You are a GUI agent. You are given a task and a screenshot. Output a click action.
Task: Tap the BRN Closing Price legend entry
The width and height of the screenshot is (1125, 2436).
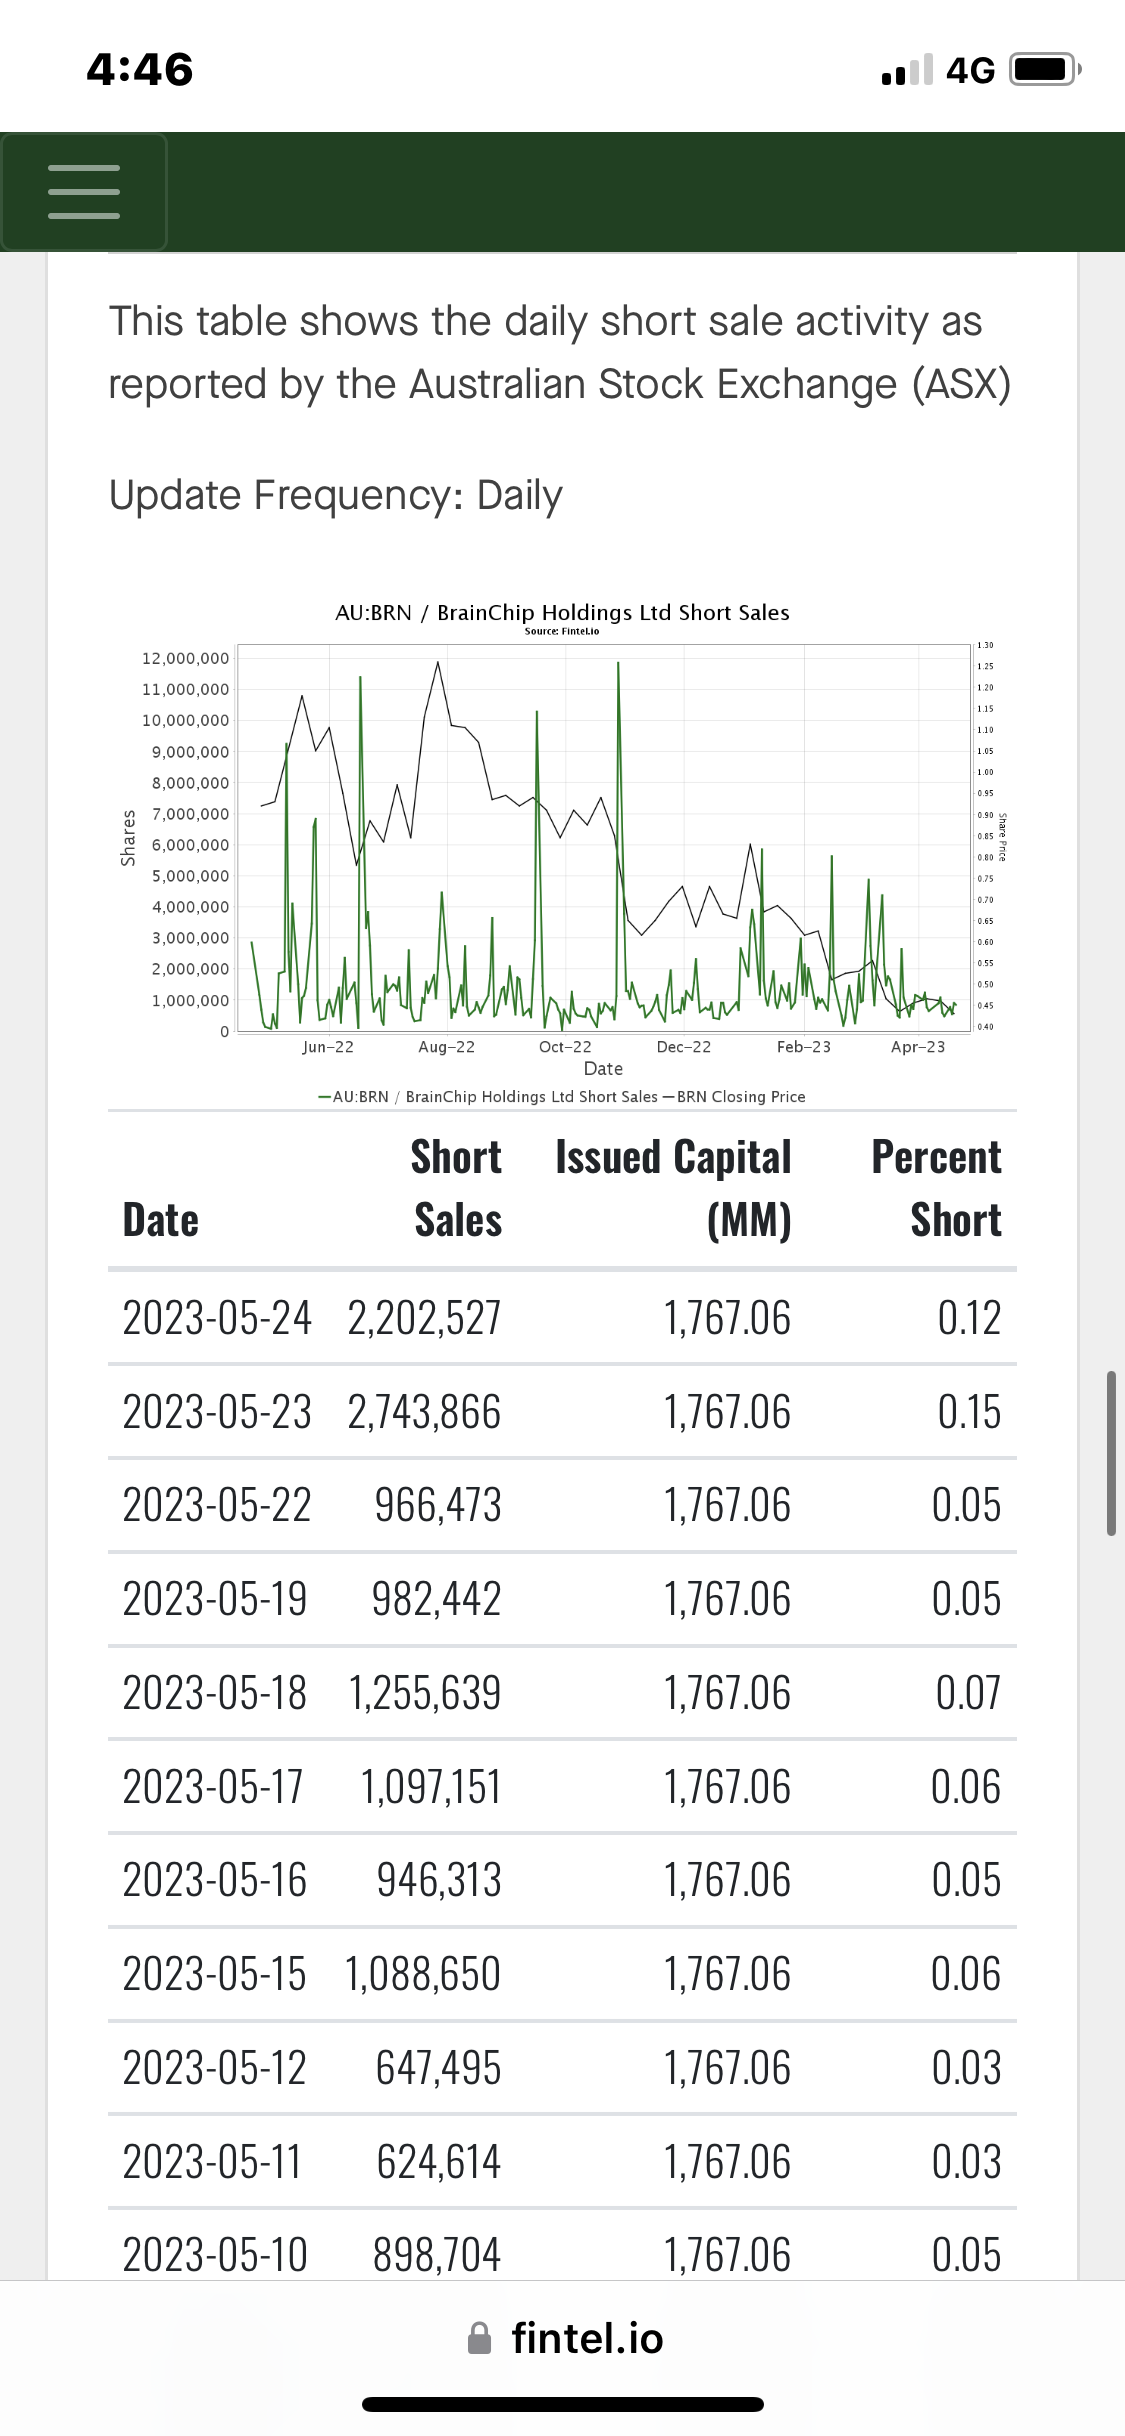735,1096
